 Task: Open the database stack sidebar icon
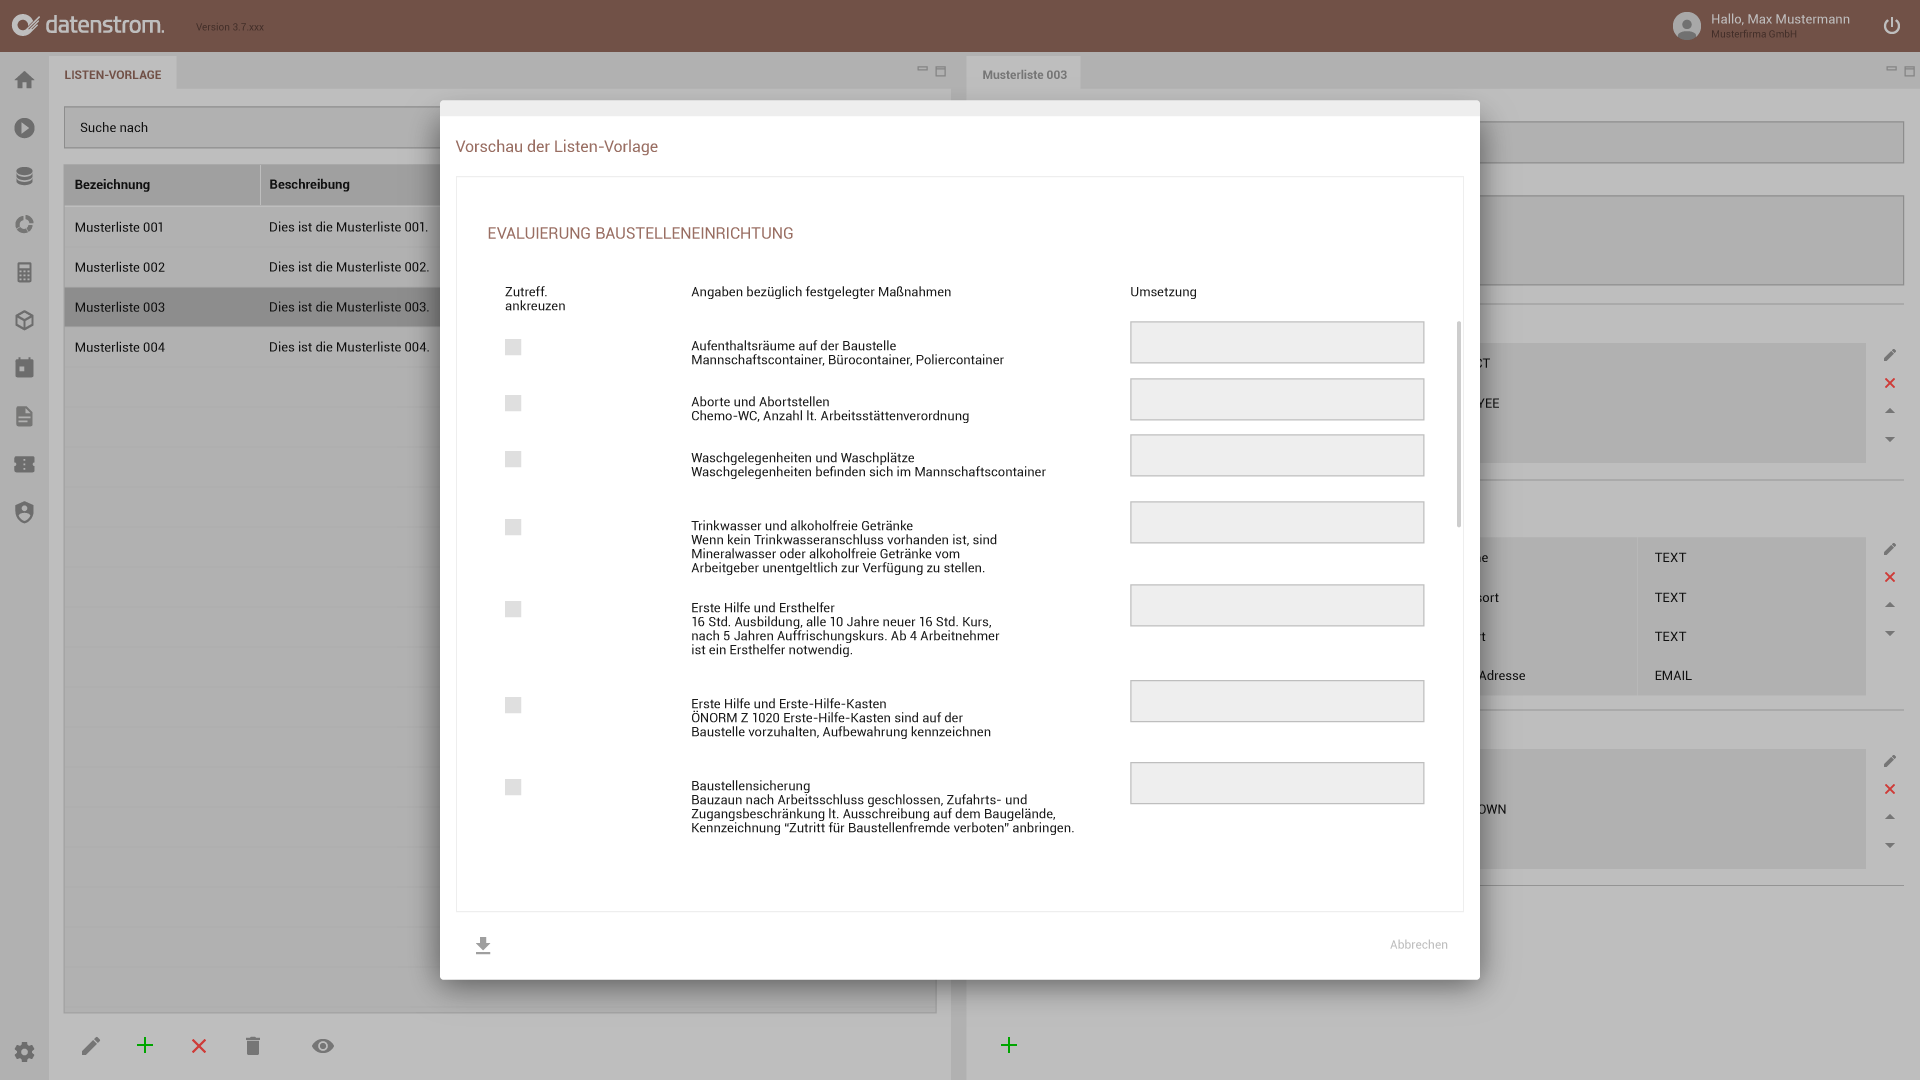coord(24,176)
